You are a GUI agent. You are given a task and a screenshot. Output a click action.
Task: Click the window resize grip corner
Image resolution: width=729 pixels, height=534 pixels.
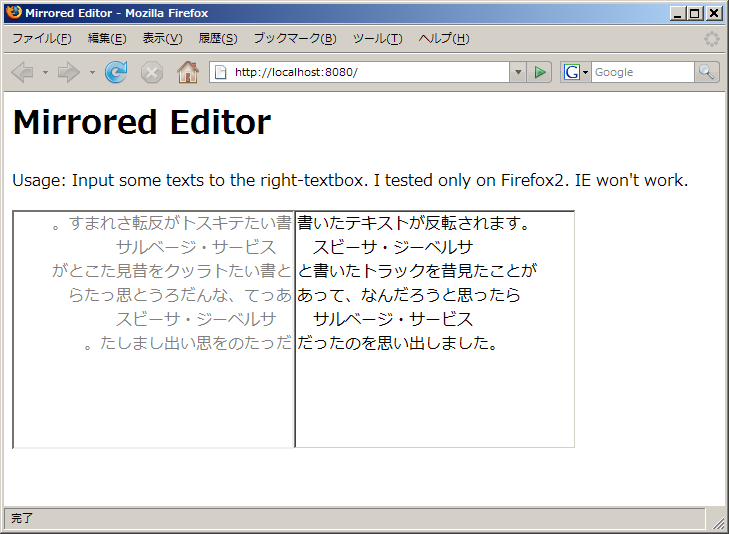point(718,523)
